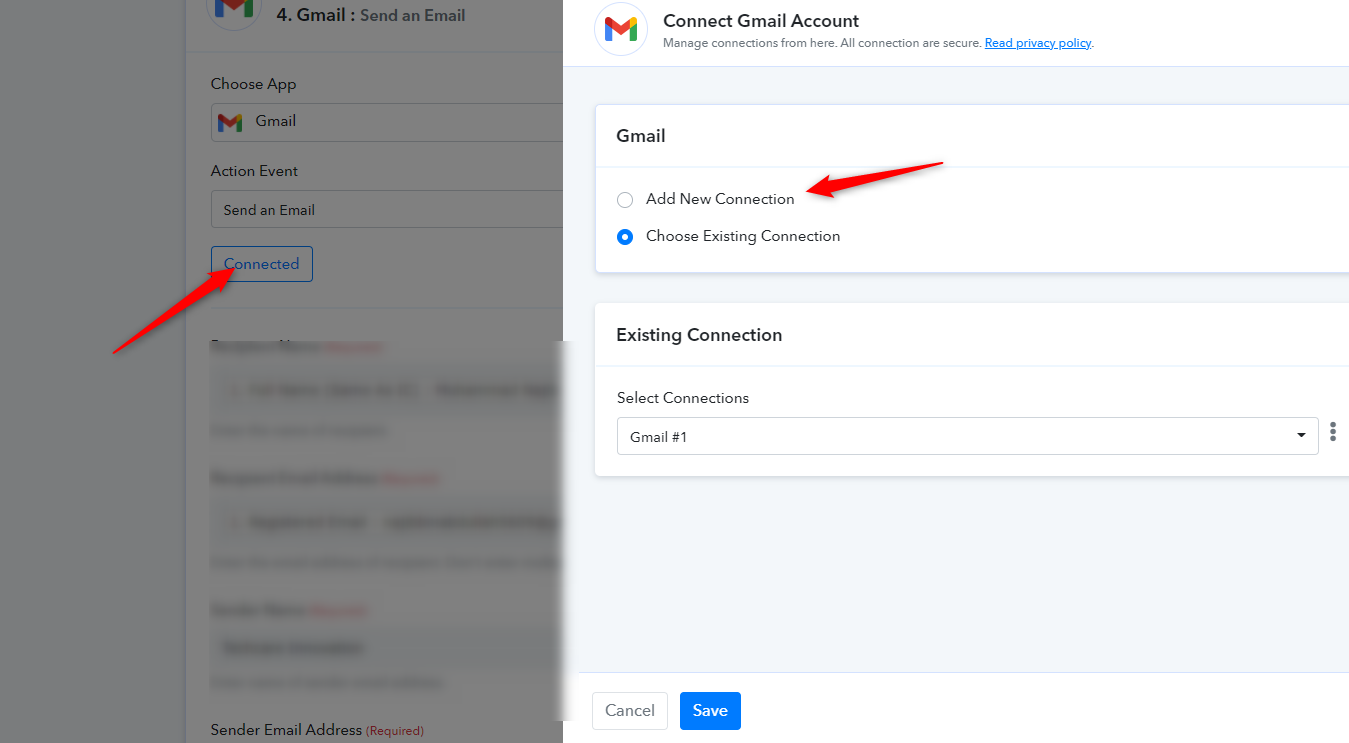Open the Action Event dropdown showing Send an Email

click(x=387, y=210)
